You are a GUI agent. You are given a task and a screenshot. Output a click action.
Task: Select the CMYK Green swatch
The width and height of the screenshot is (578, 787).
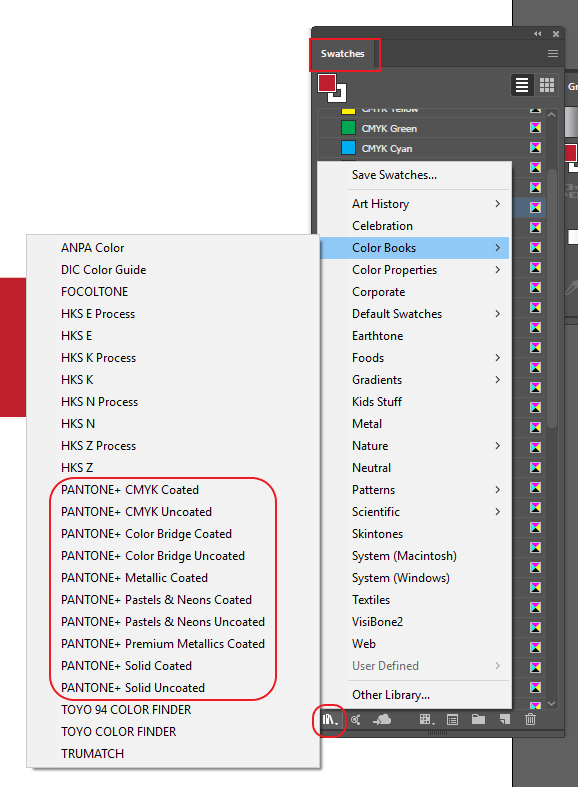point(431,128)
